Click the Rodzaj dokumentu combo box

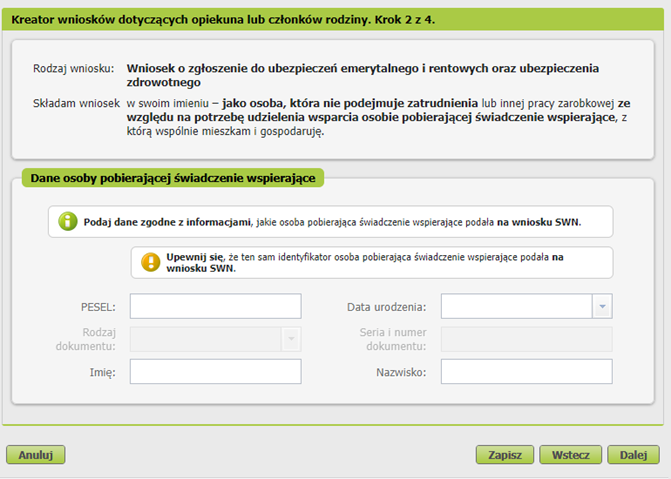point(216,339)
